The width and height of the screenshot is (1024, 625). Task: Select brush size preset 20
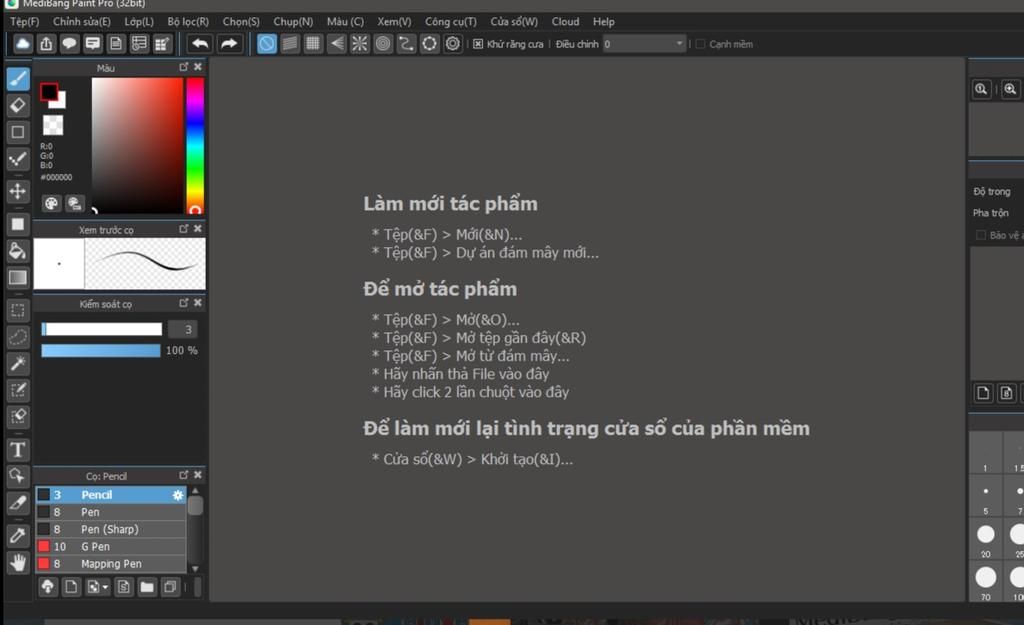(985, 540)
